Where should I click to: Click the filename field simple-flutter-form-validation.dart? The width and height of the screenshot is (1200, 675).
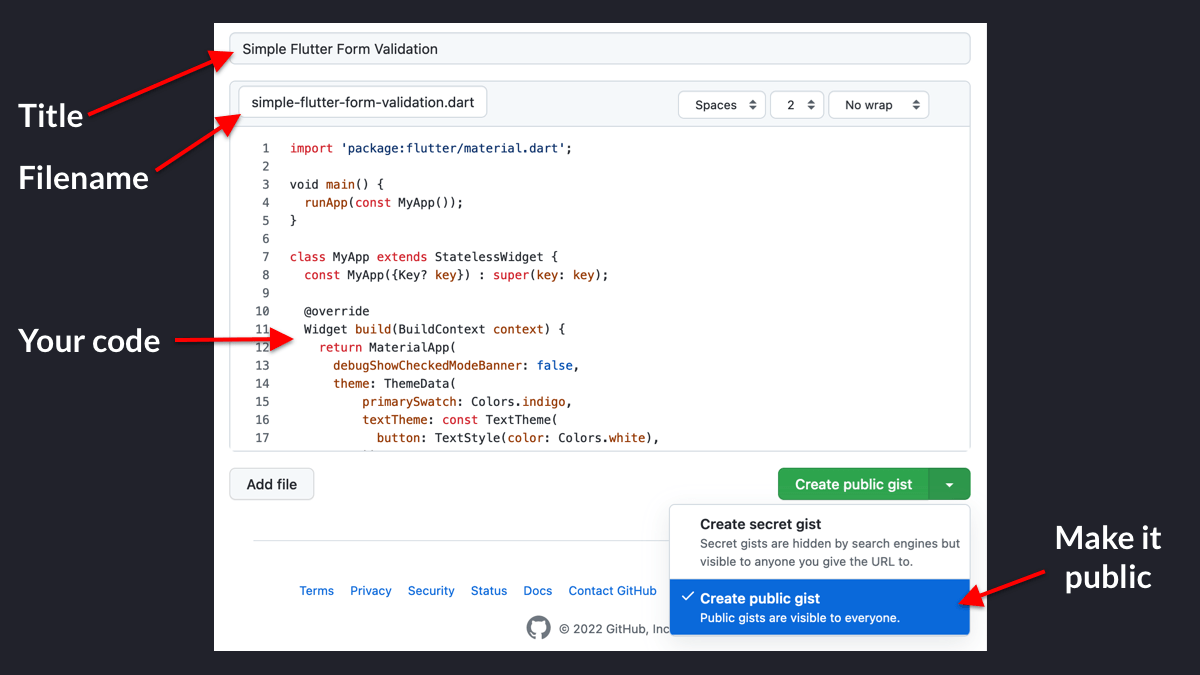point(363,102)
